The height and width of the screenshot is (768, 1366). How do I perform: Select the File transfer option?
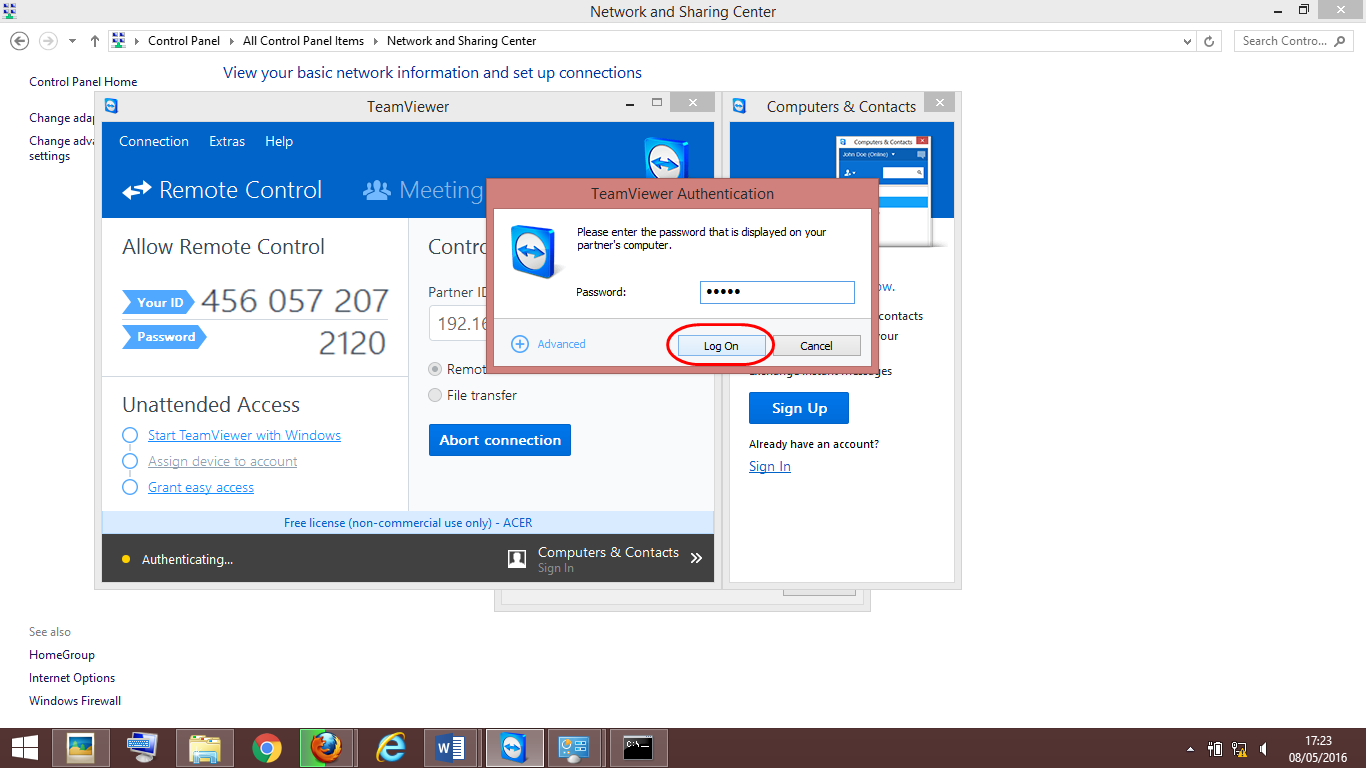click(x=435, y=395)
